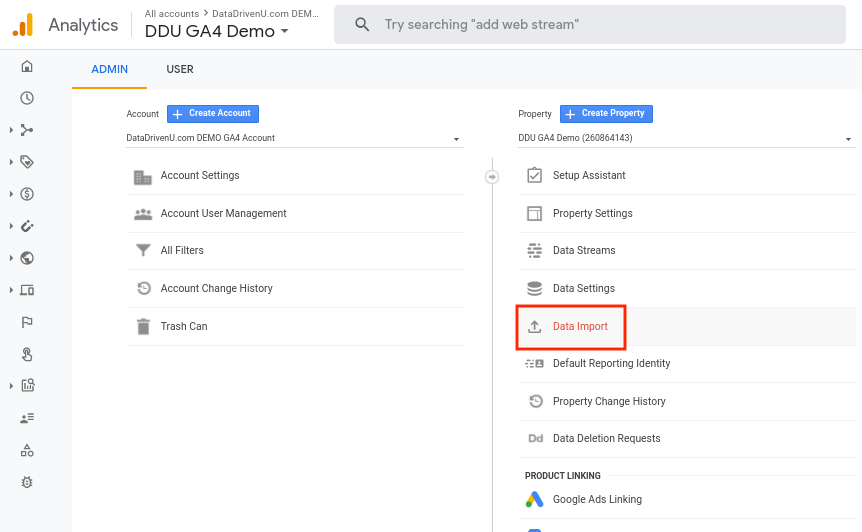
Task: Open the DebugView bug icon
Action: pyautogui.click(x=26, y=482)
